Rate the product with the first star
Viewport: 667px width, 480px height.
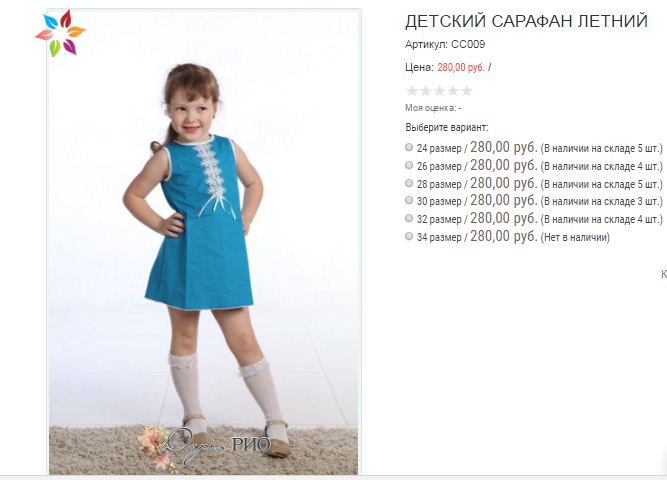[x=412, y=91]
